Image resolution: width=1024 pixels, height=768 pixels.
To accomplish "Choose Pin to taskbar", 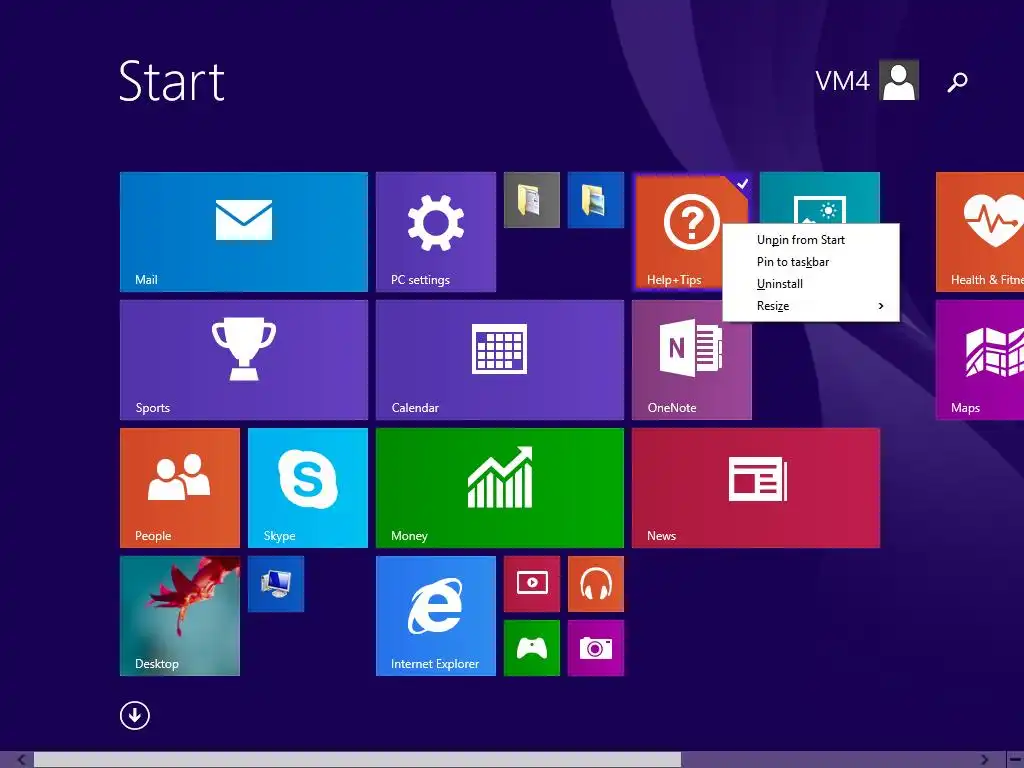I will click(810, 262).
